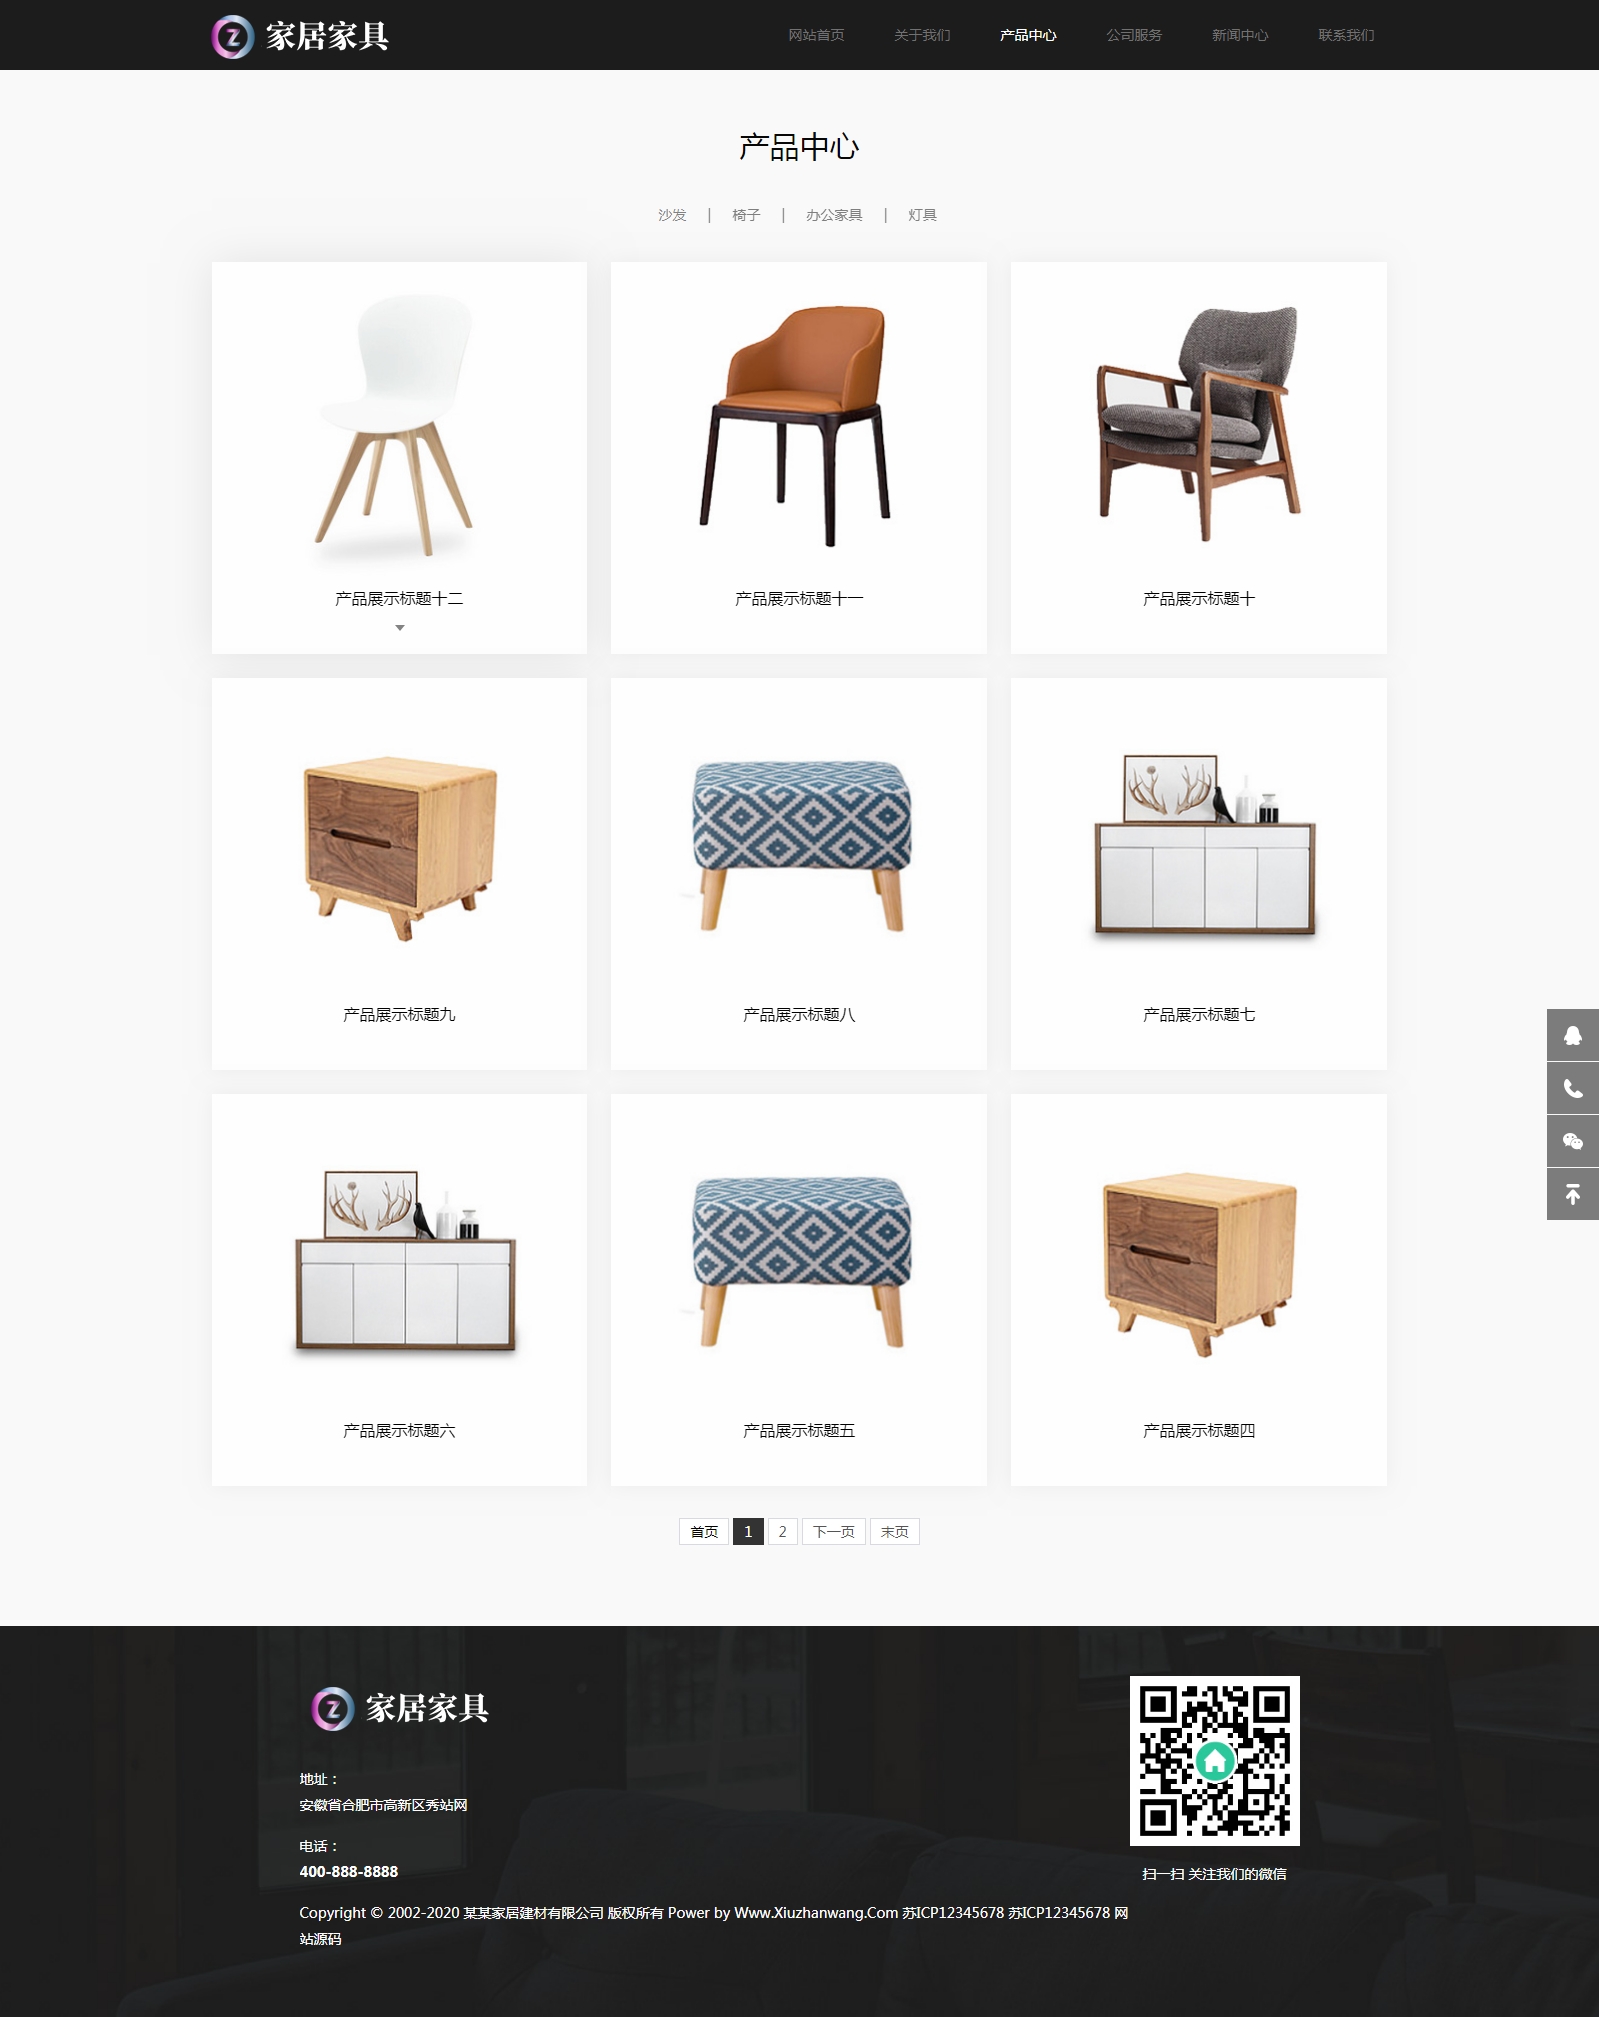Click the WeChat QR code image
This screenshot has height=2017, width=1599.
[1214, 1761]
